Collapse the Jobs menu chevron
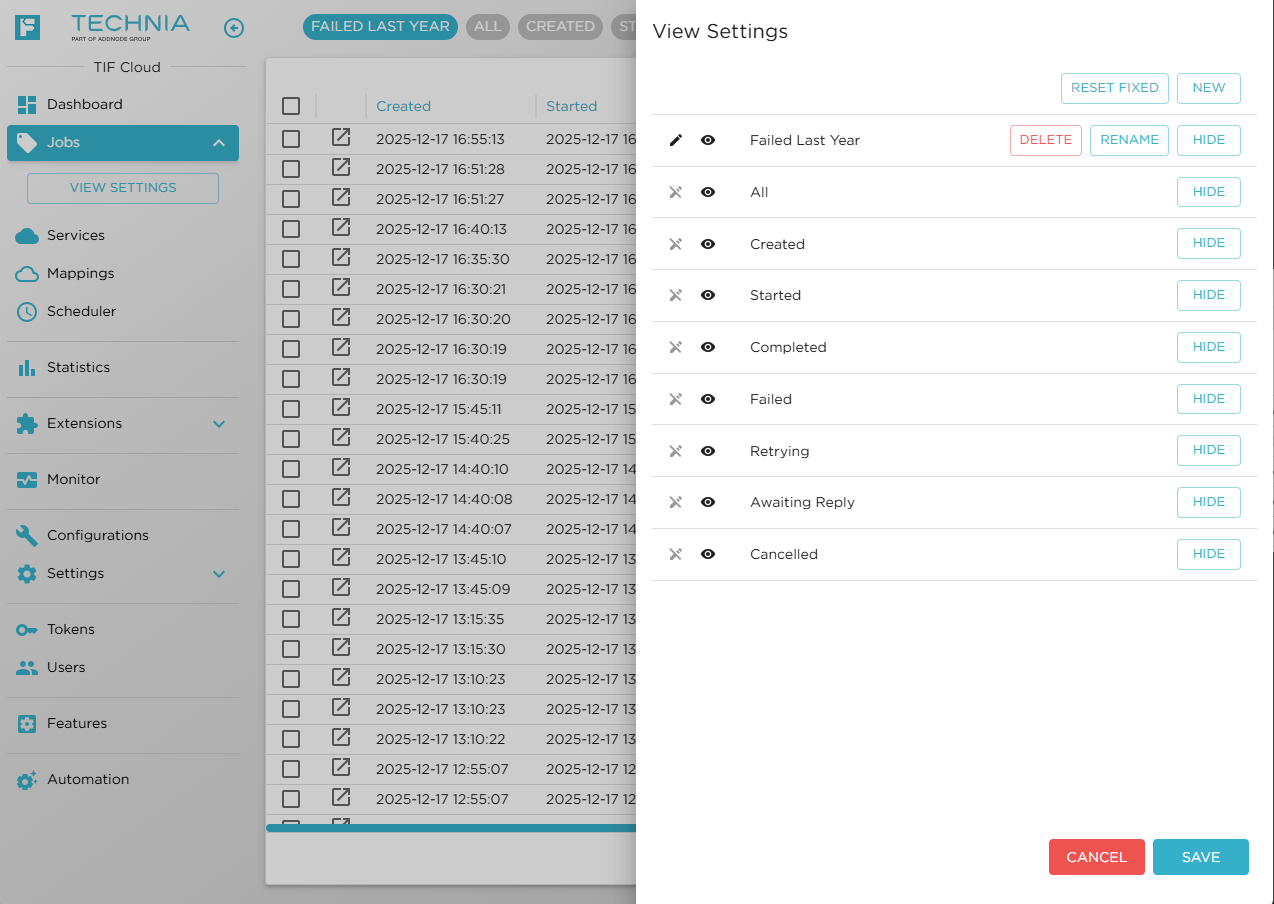Screen dimensions: 1274x904 (x=219, y=142)
